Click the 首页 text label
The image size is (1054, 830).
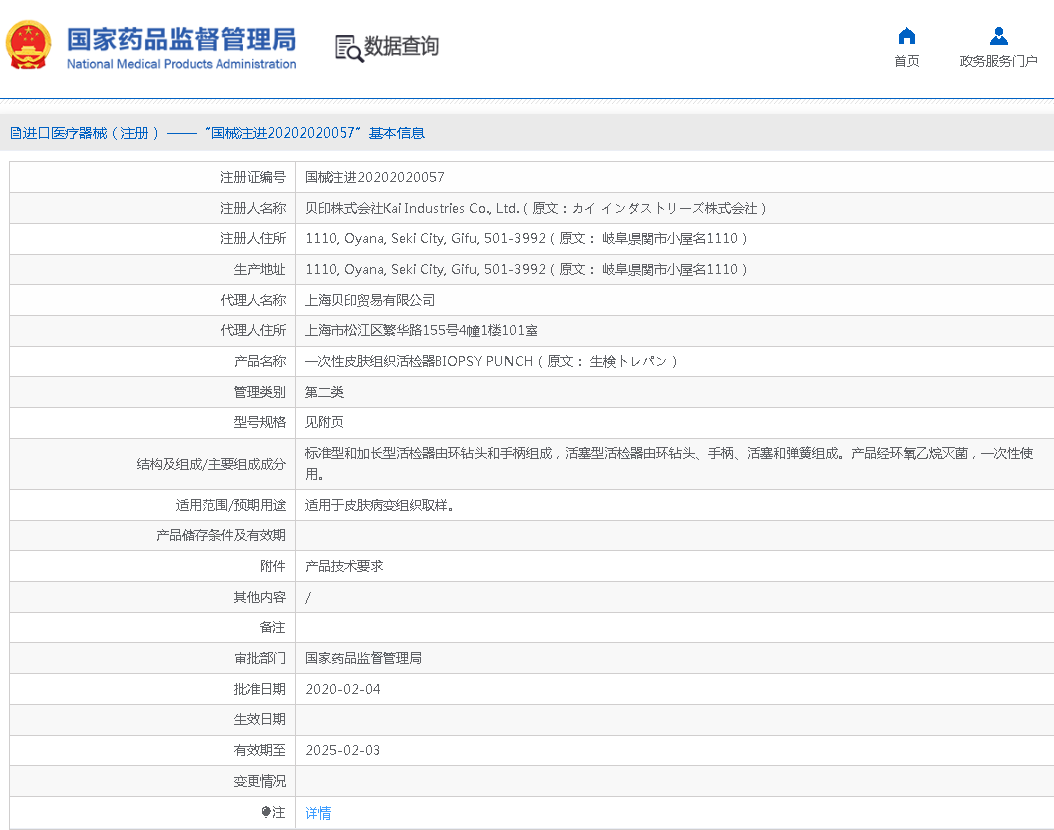906,61
